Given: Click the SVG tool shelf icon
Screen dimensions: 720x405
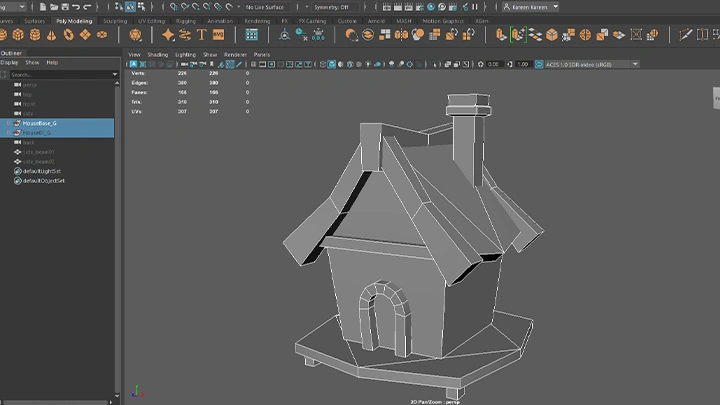Looking at the screenshot, I should (217, 35).
